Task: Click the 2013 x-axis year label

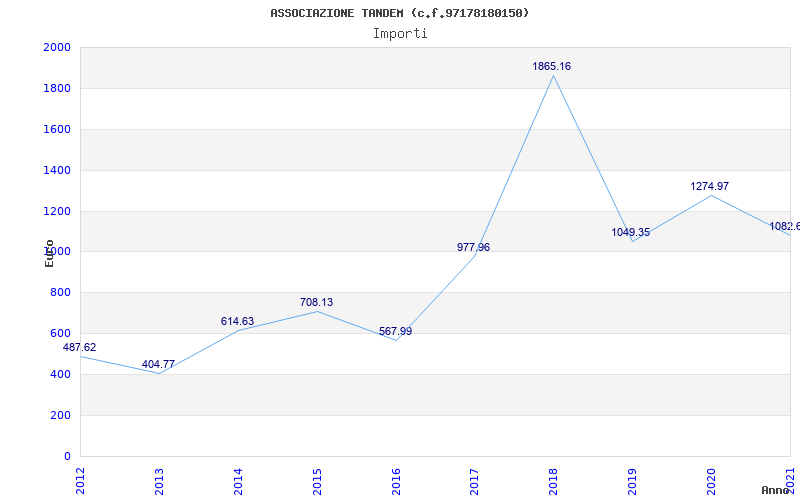Action: point(159,481)
